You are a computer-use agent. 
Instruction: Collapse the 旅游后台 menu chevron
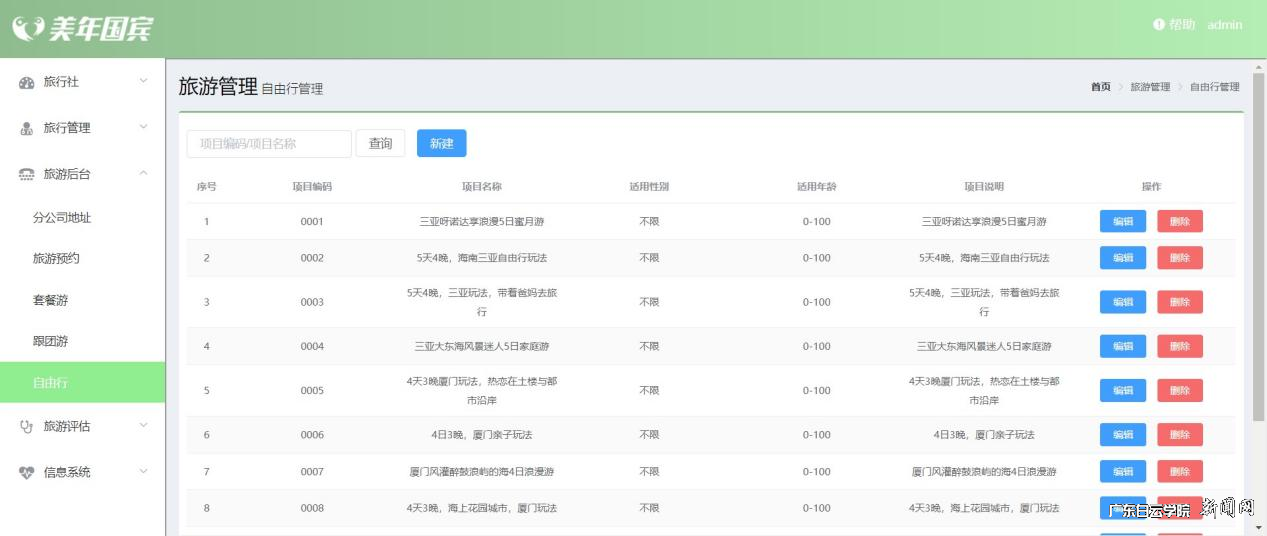(143, 173)
